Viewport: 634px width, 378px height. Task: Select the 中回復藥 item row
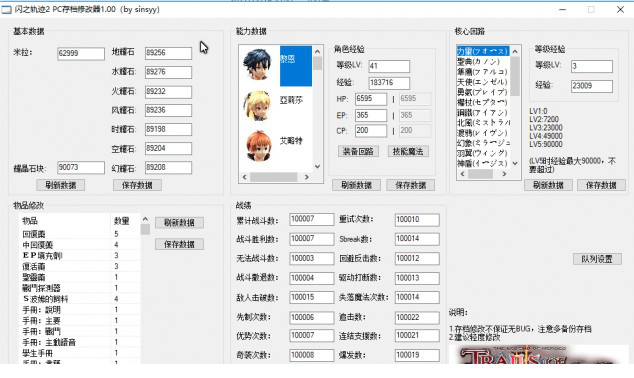(x=79, y=245)
